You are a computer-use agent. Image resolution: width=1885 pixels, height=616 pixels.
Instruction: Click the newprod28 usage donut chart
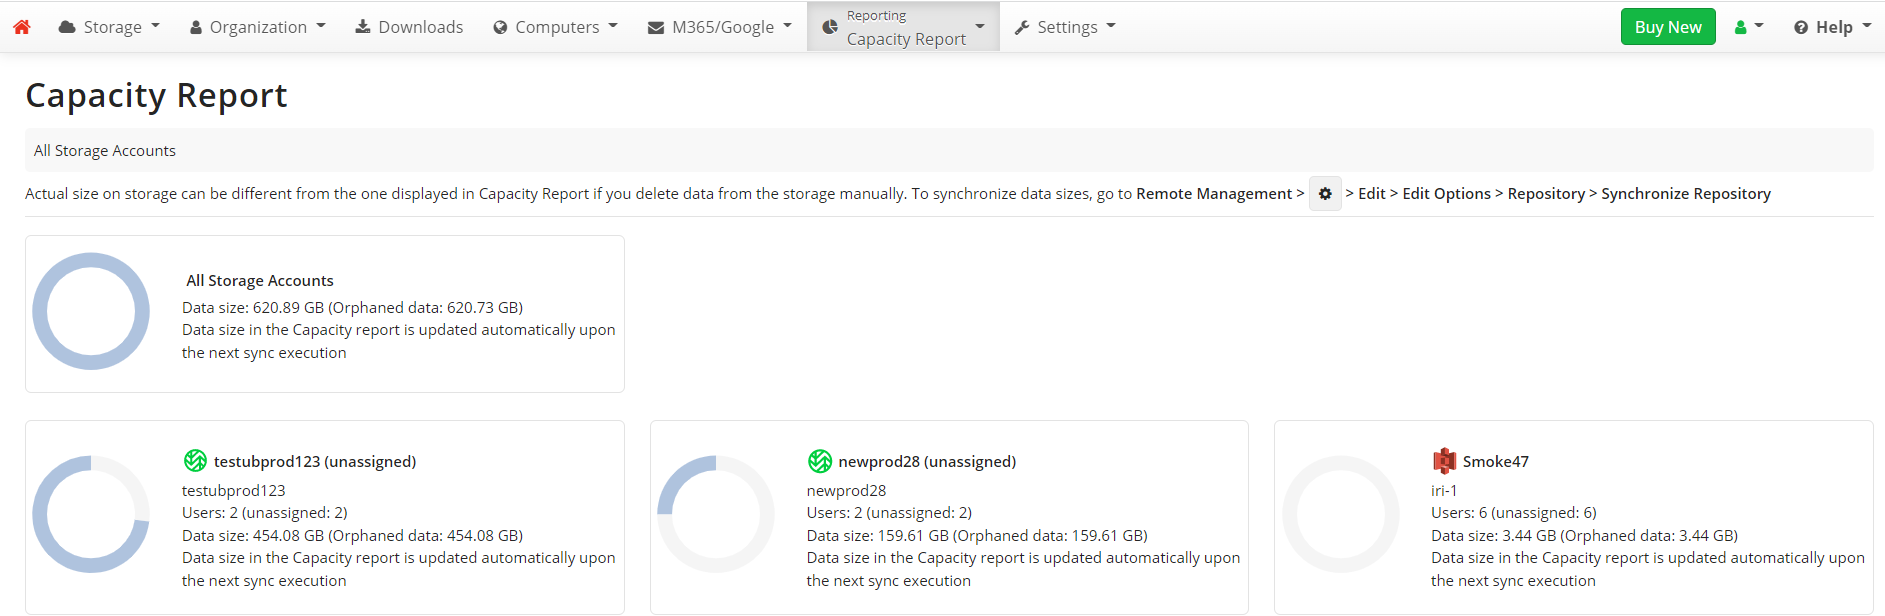tap(716, 514)
